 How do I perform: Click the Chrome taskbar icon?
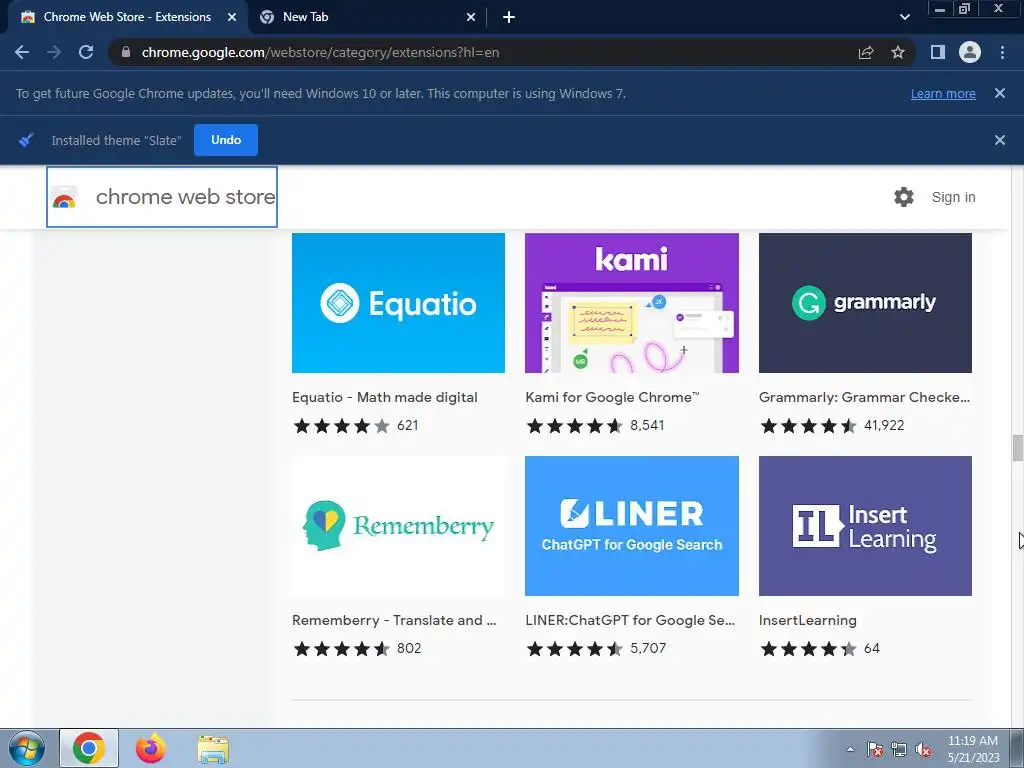(x=89, y=748)
